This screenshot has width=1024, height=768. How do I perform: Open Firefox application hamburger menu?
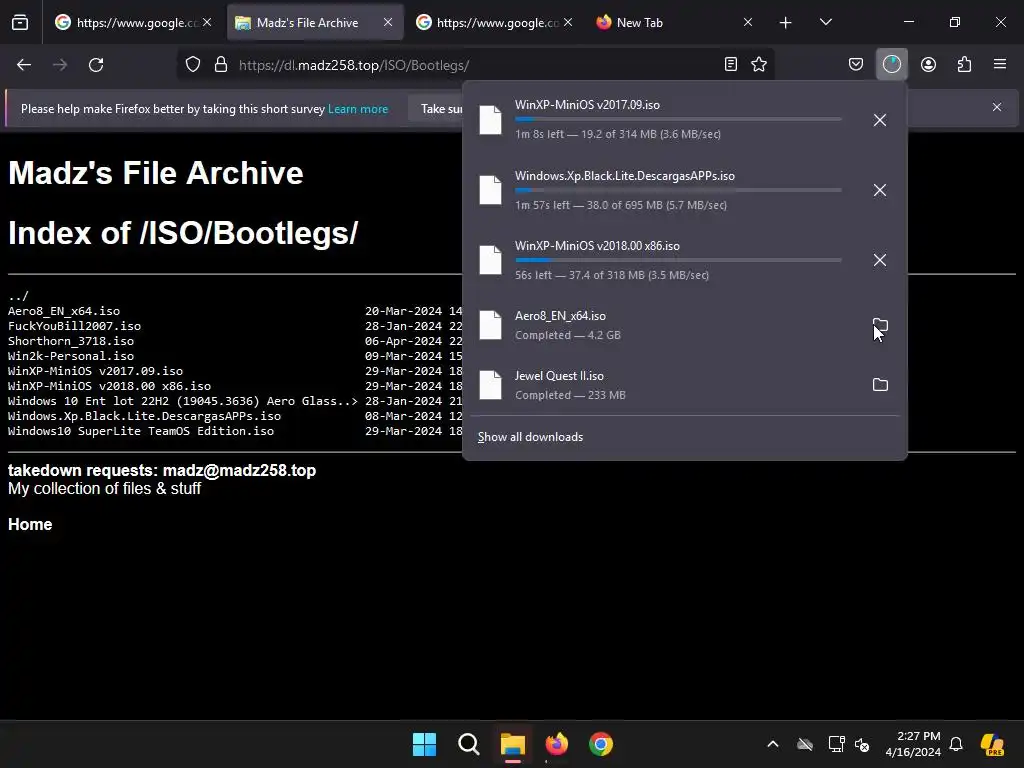pyautogui.click(x=1000, y=64)
